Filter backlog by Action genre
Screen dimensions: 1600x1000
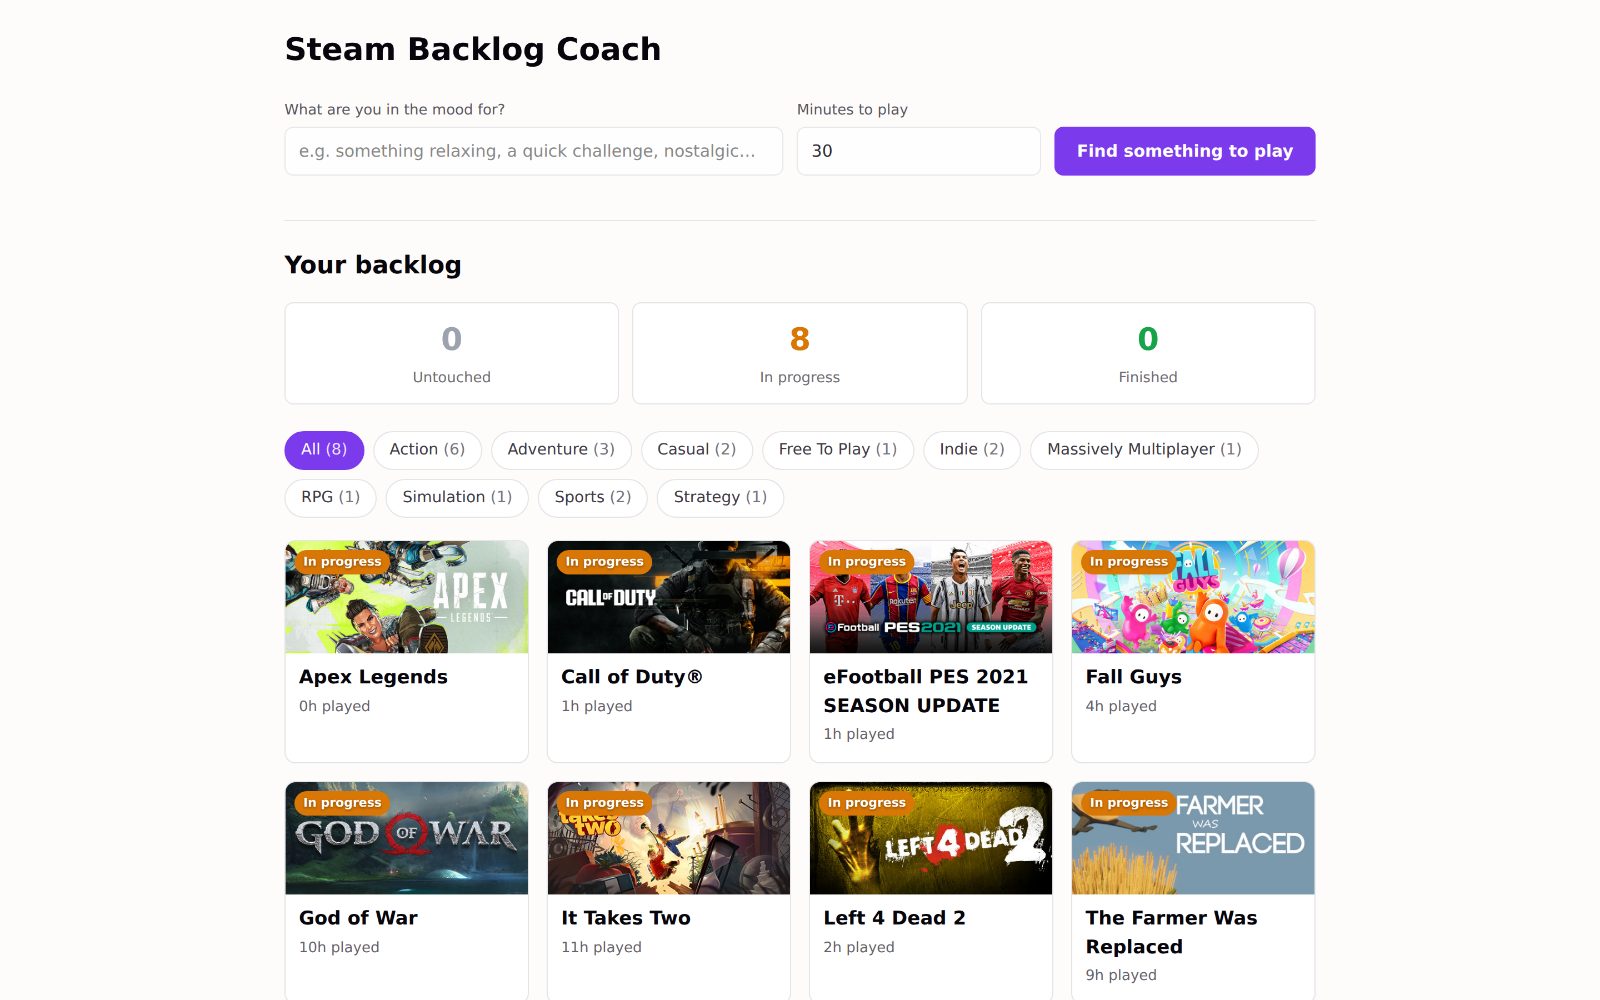click(427, 450)
